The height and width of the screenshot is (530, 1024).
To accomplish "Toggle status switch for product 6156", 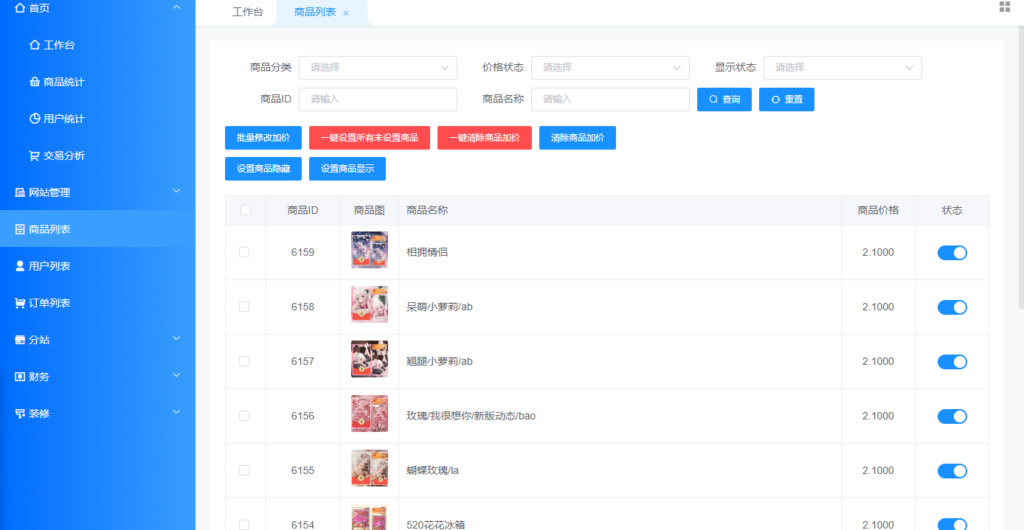I will pos(952,416).
